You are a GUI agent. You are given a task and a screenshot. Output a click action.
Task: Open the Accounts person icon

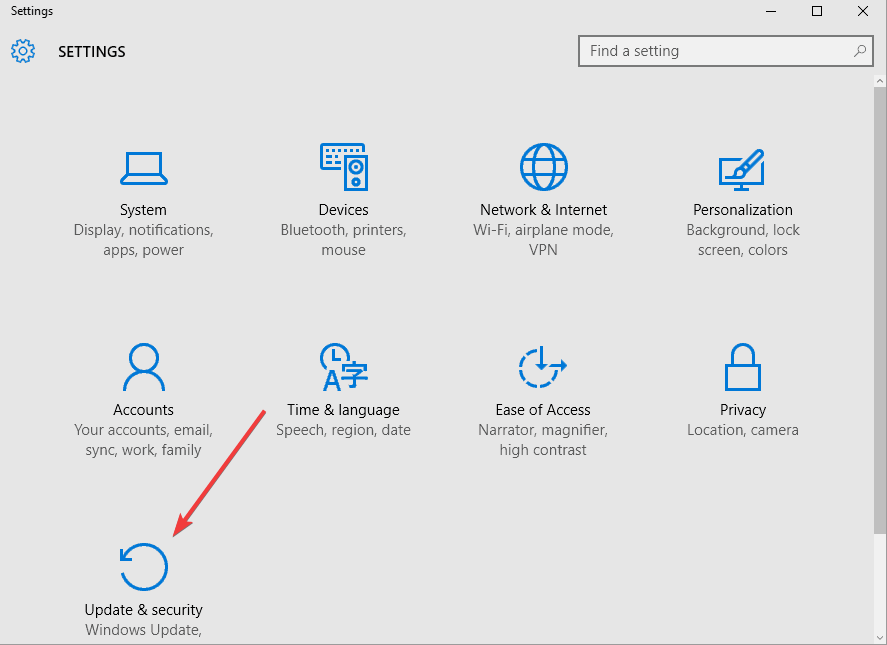pyautogui.click(x=143, y=367)
